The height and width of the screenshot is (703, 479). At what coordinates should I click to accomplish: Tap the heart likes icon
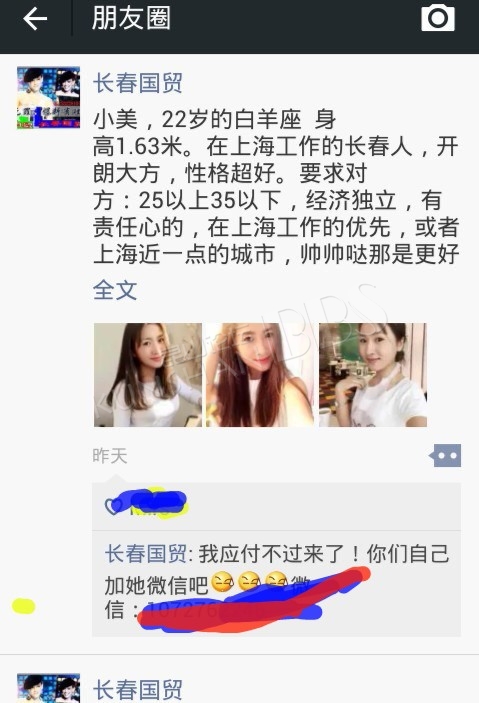pos(112,506)
